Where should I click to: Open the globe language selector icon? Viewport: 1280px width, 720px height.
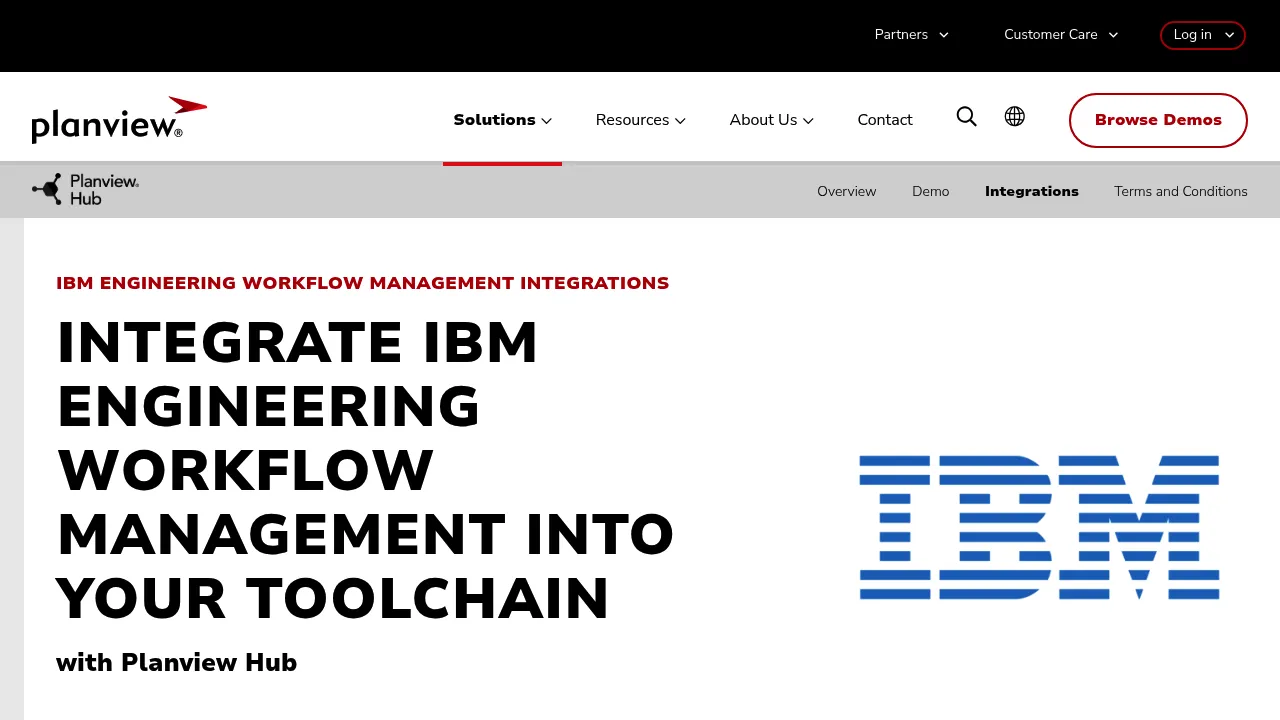click(1015, 117)
